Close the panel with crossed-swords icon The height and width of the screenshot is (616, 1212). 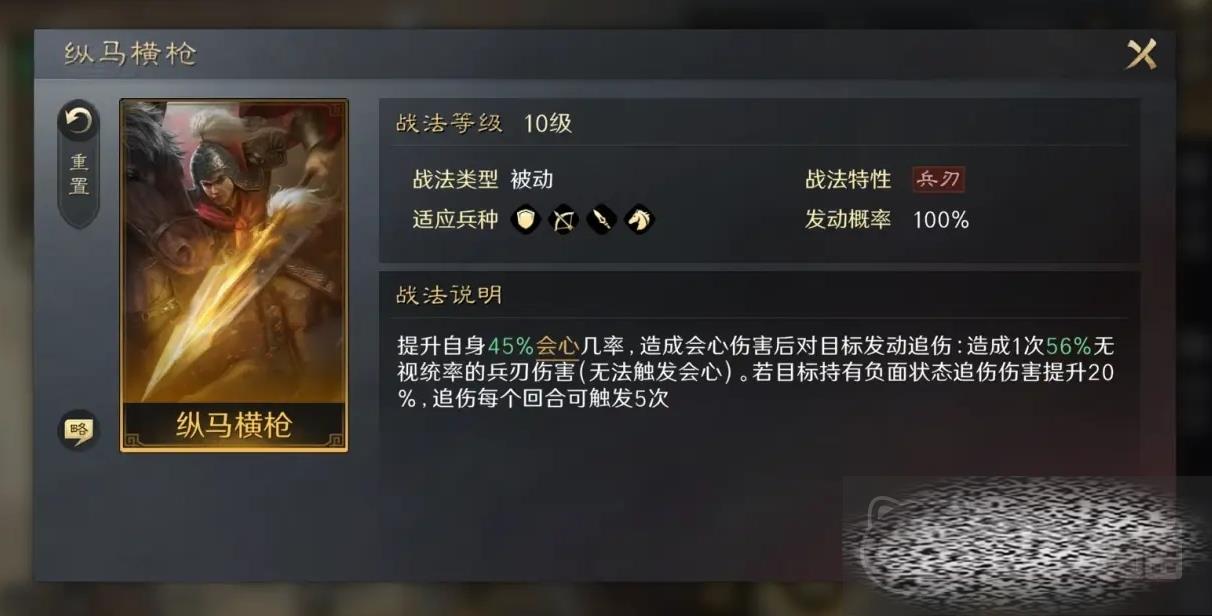click(1141, 54)
